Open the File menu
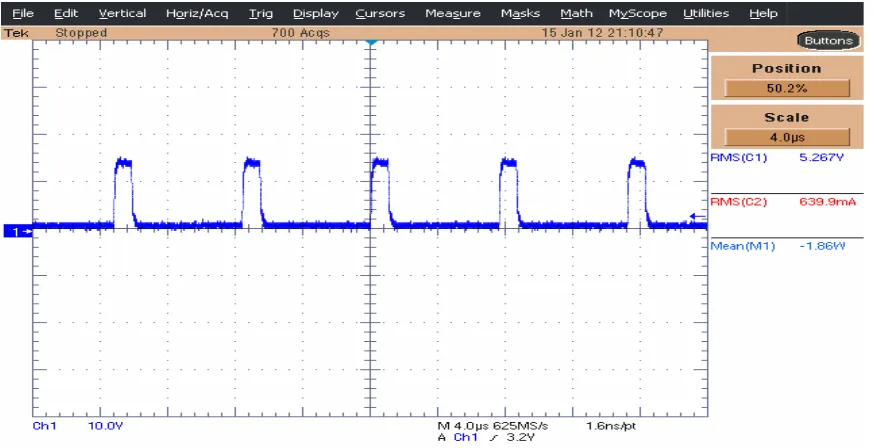 23,13
